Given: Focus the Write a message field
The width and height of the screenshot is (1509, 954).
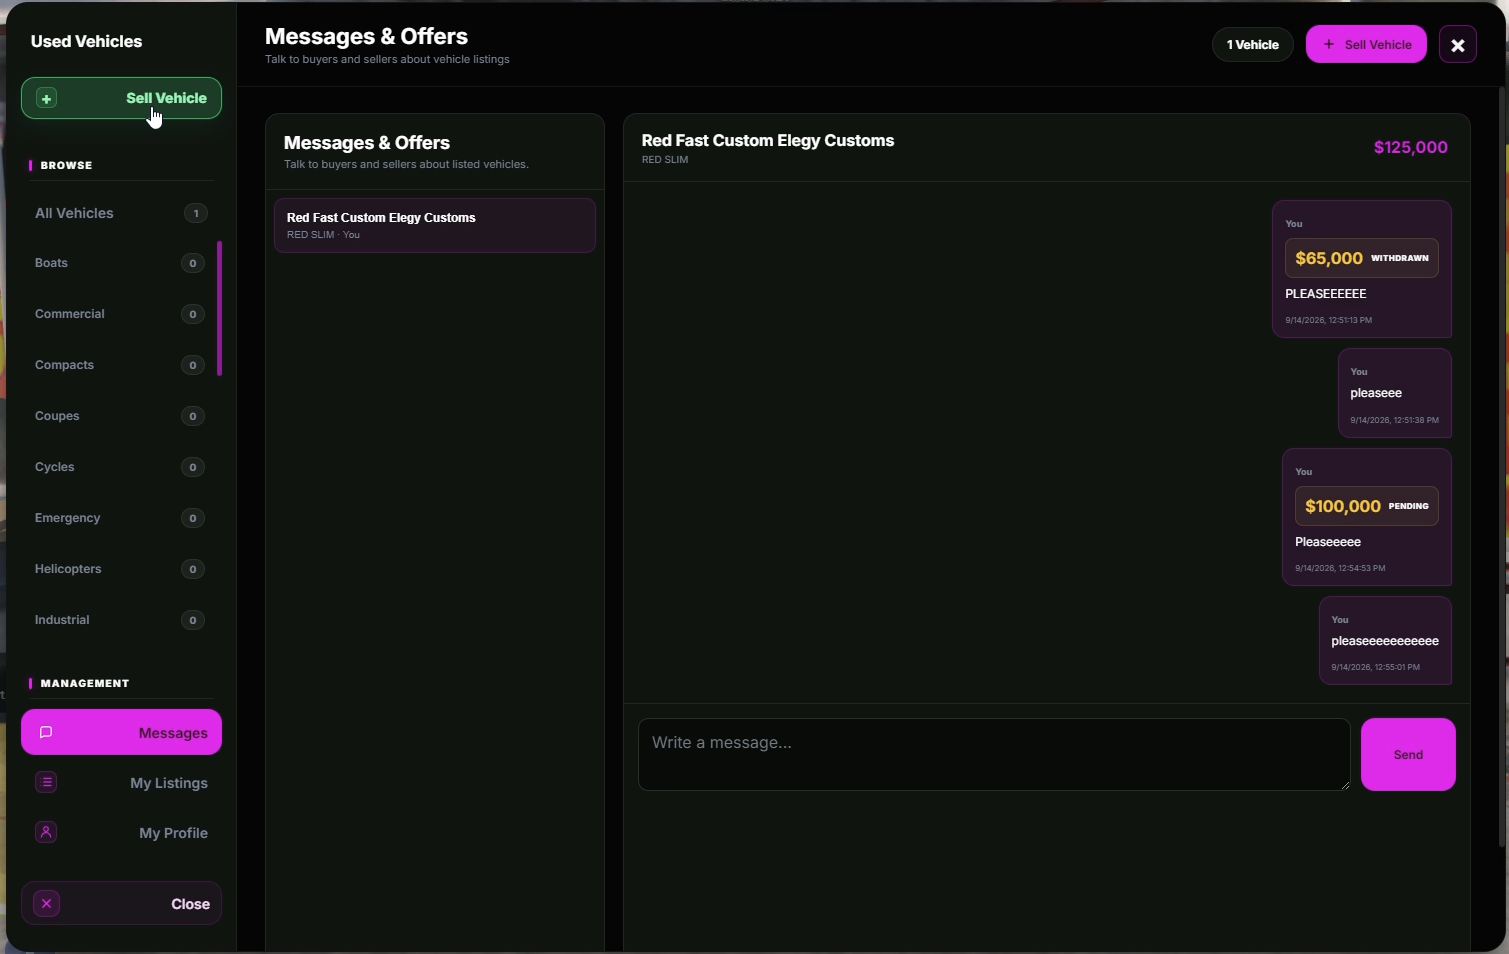Looking at the screenshot, I should (994, 755).
